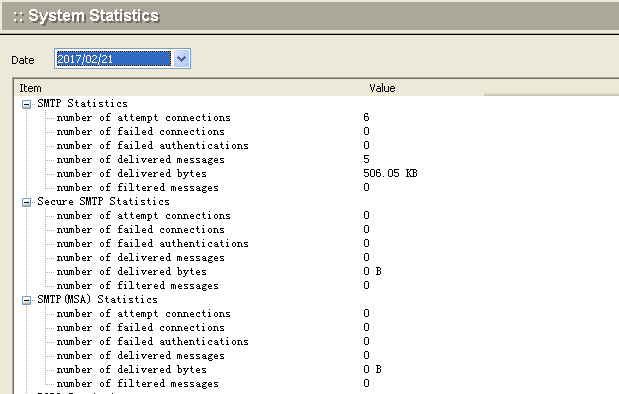619x394 pixels.
Task: Collapse the SMTP Statistics tree node
Action: click(x=26, y=104)
